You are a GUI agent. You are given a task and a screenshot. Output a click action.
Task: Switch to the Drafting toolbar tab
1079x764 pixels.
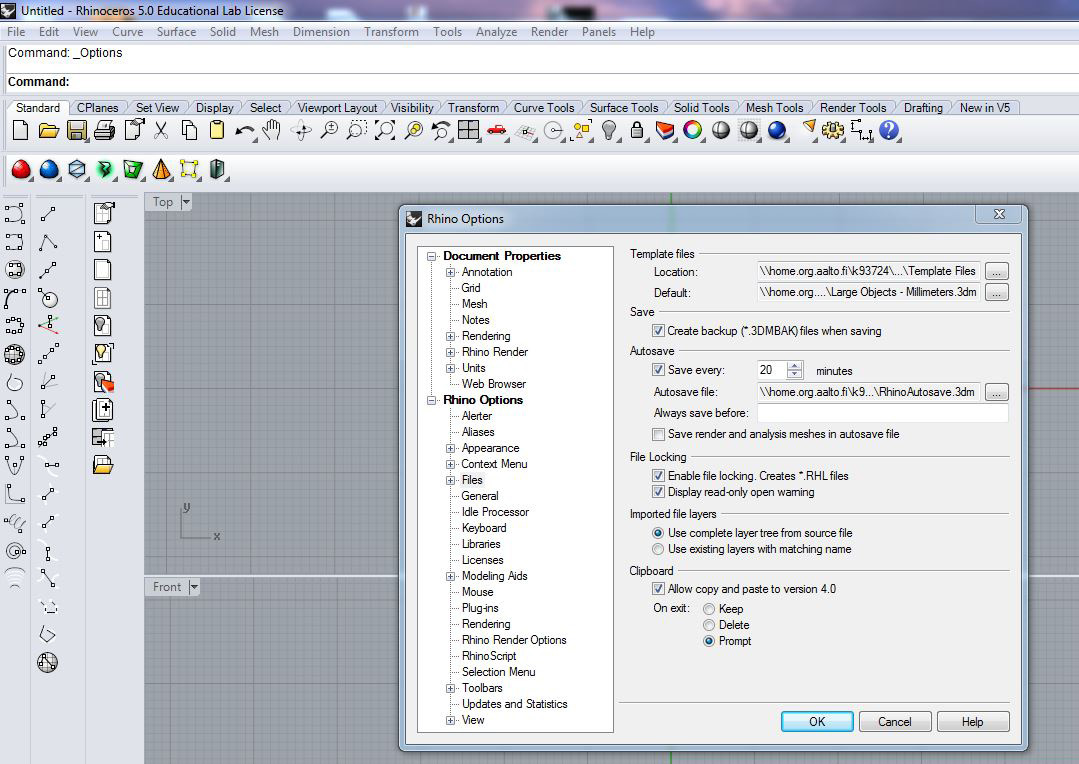tap(923, 108)
